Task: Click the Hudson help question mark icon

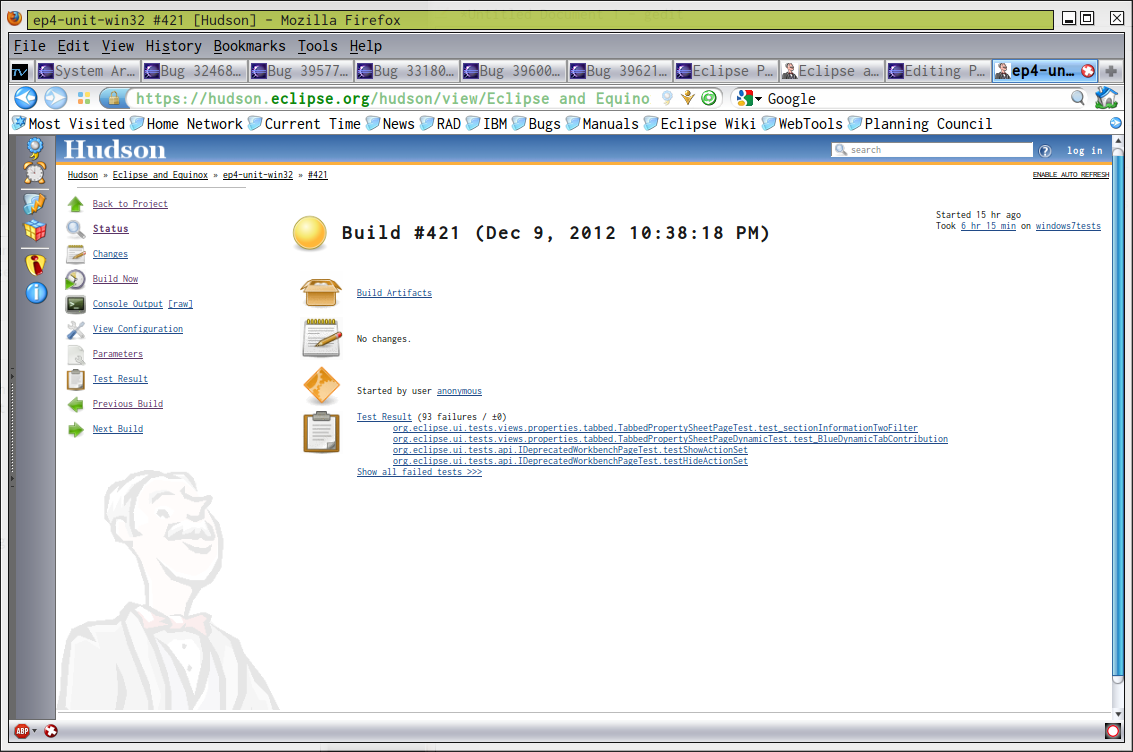Action: [1045, 151]
